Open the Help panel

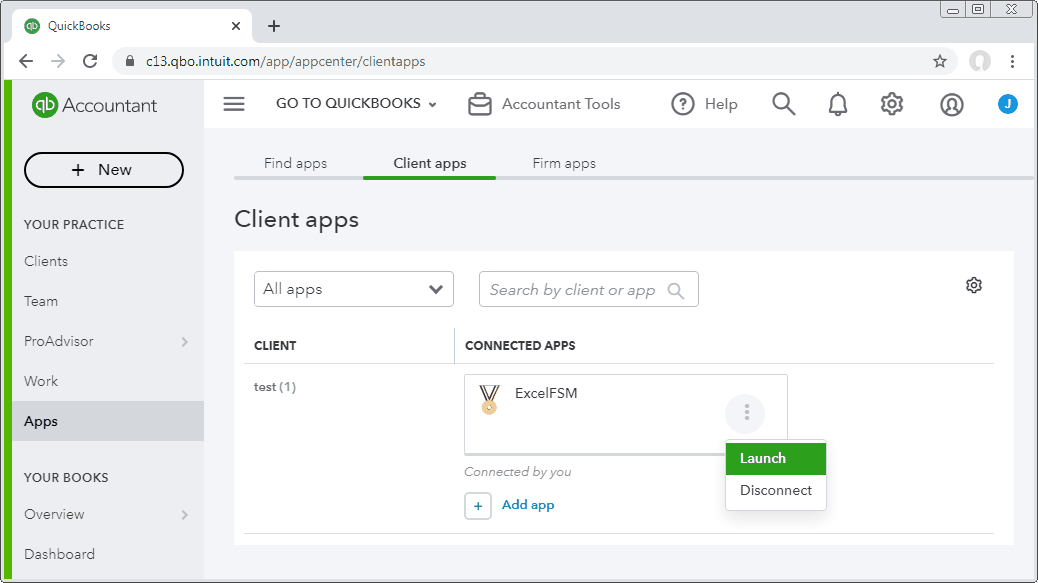[704, 104]
